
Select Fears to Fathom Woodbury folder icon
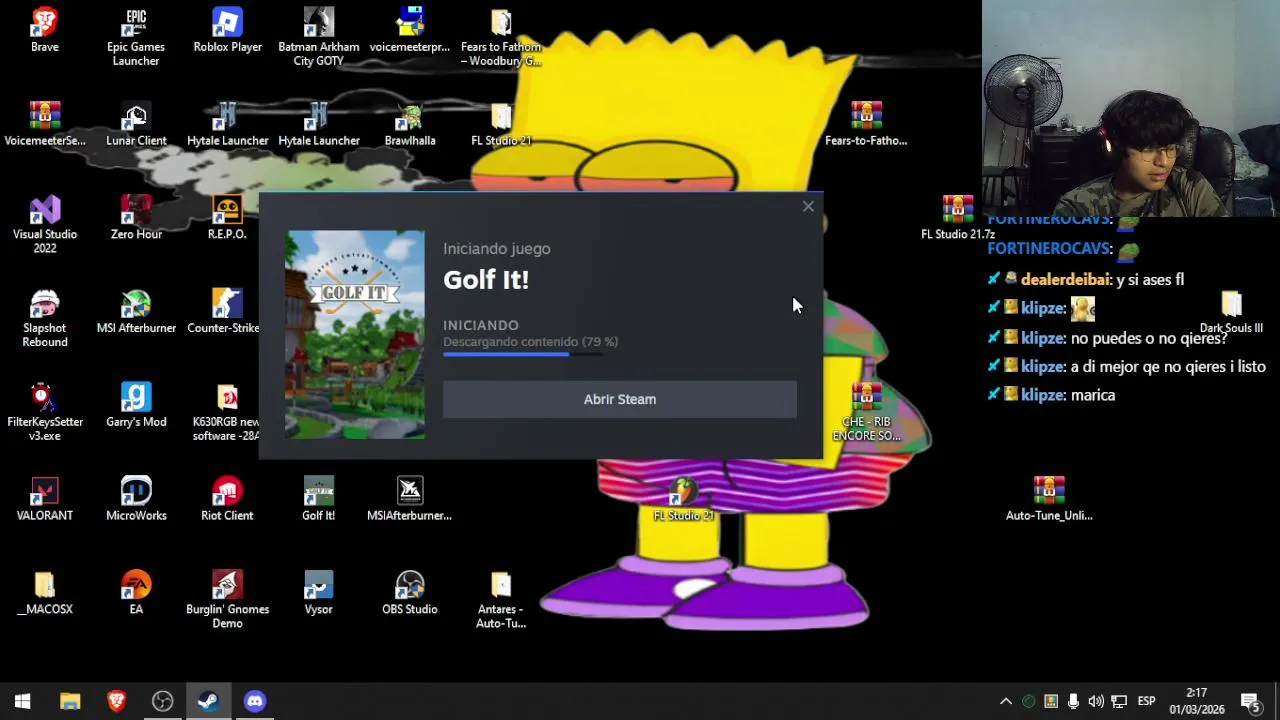point(501,38)
